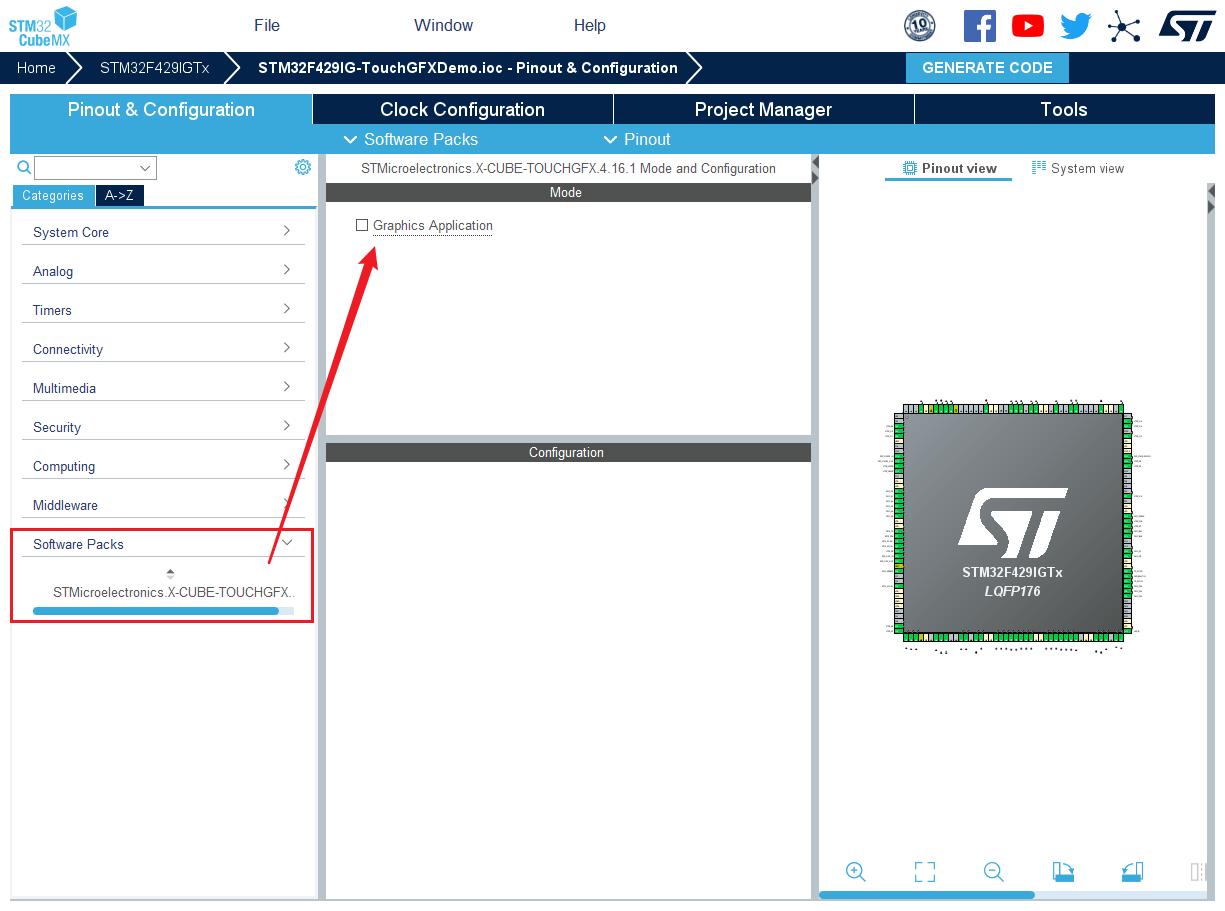
Task: Switch to the System view
Action: (1078, 168)
